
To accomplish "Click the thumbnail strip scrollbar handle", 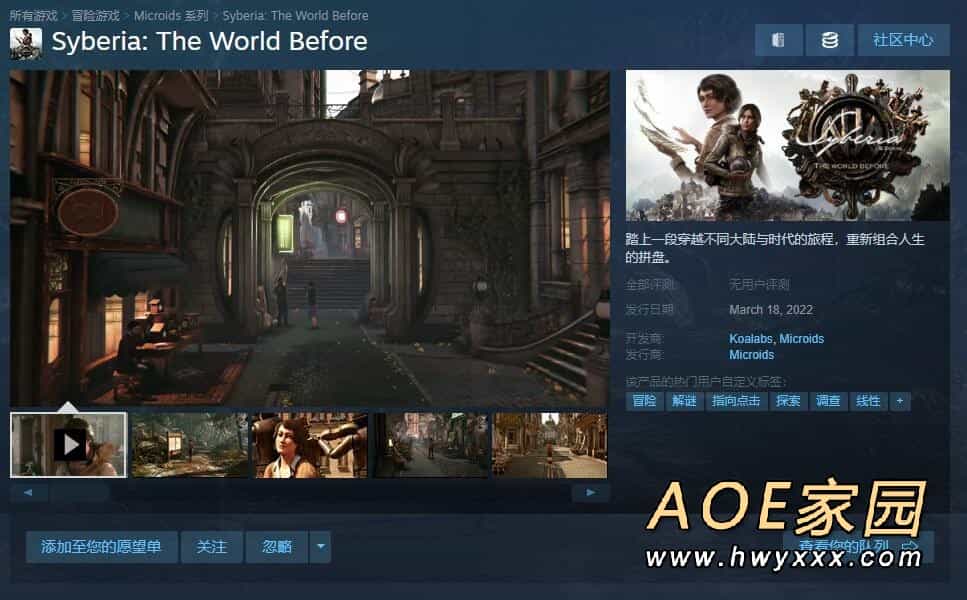I will (80, 492).
